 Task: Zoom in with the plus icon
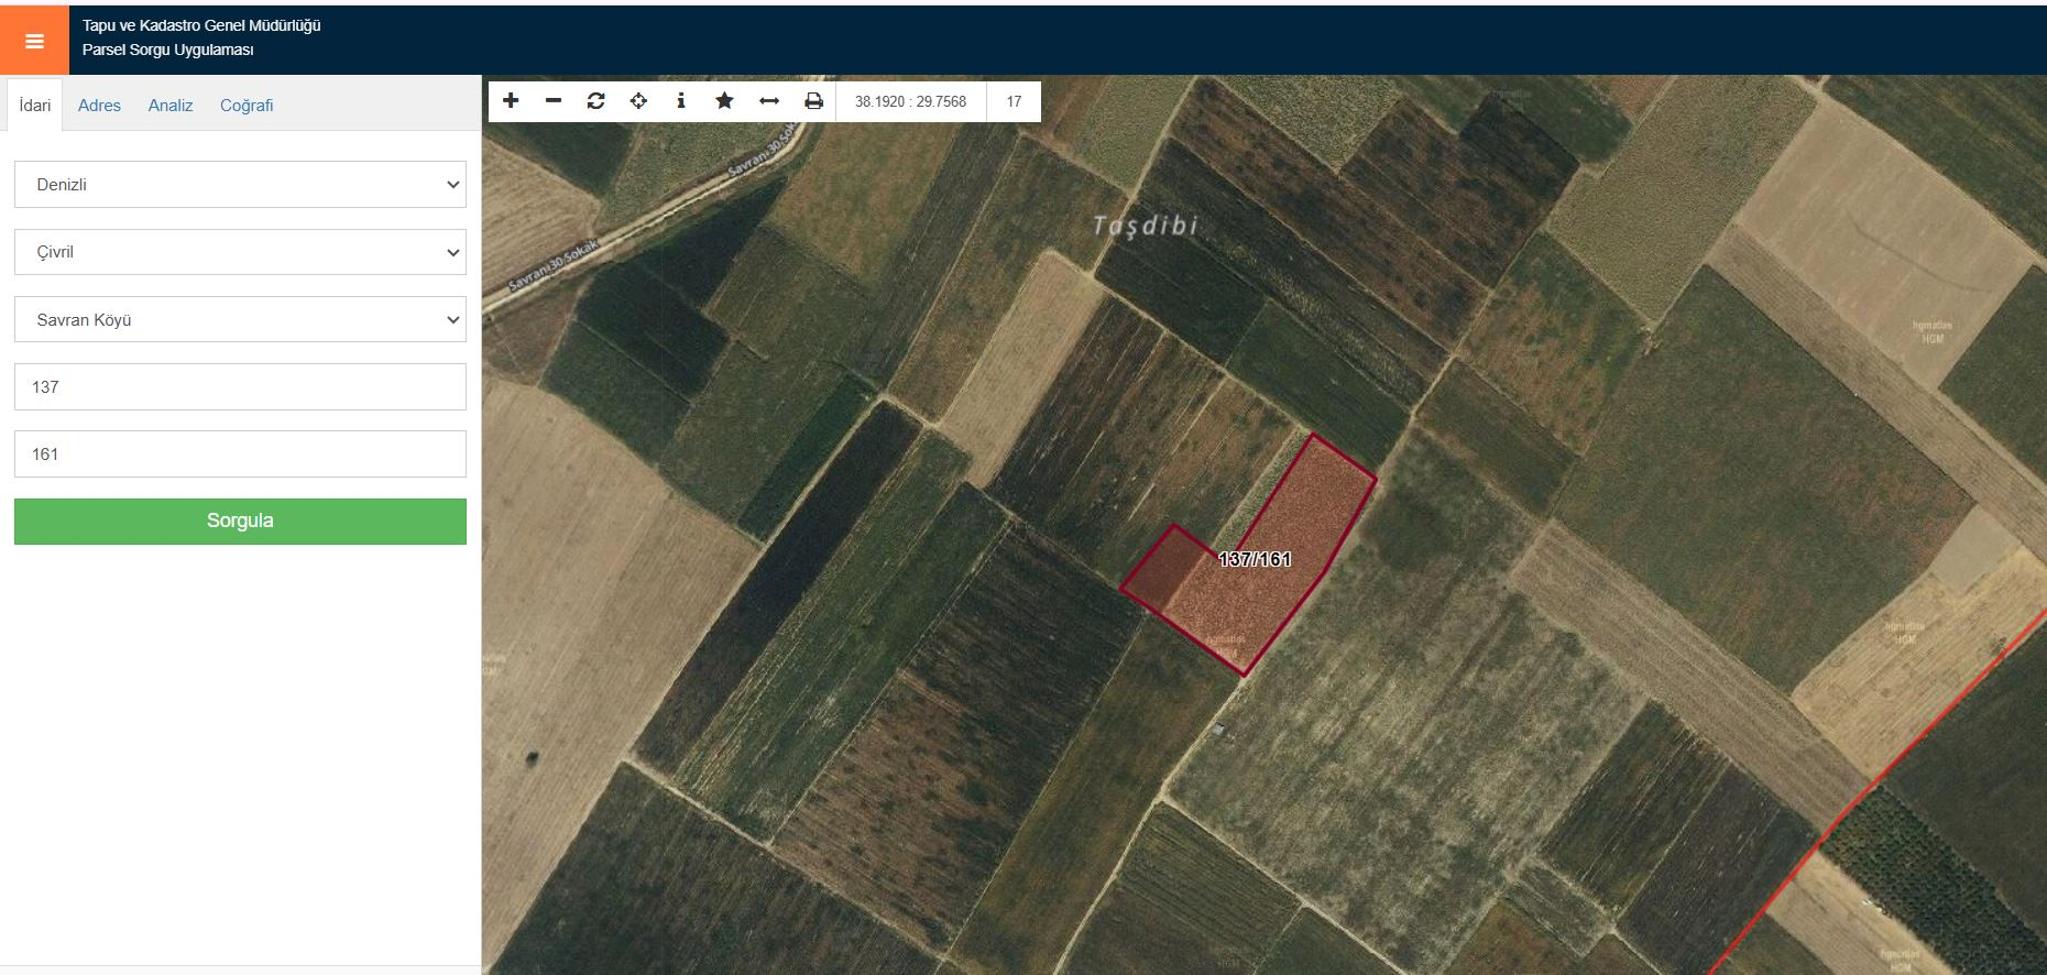point(511,101)
